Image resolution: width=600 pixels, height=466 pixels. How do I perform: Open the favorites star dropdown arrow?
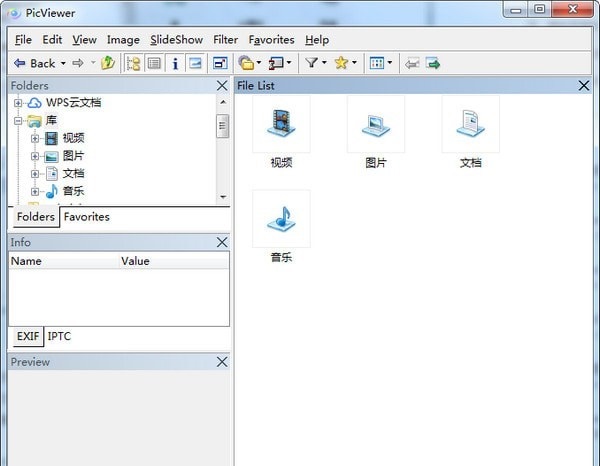point(354,62)
